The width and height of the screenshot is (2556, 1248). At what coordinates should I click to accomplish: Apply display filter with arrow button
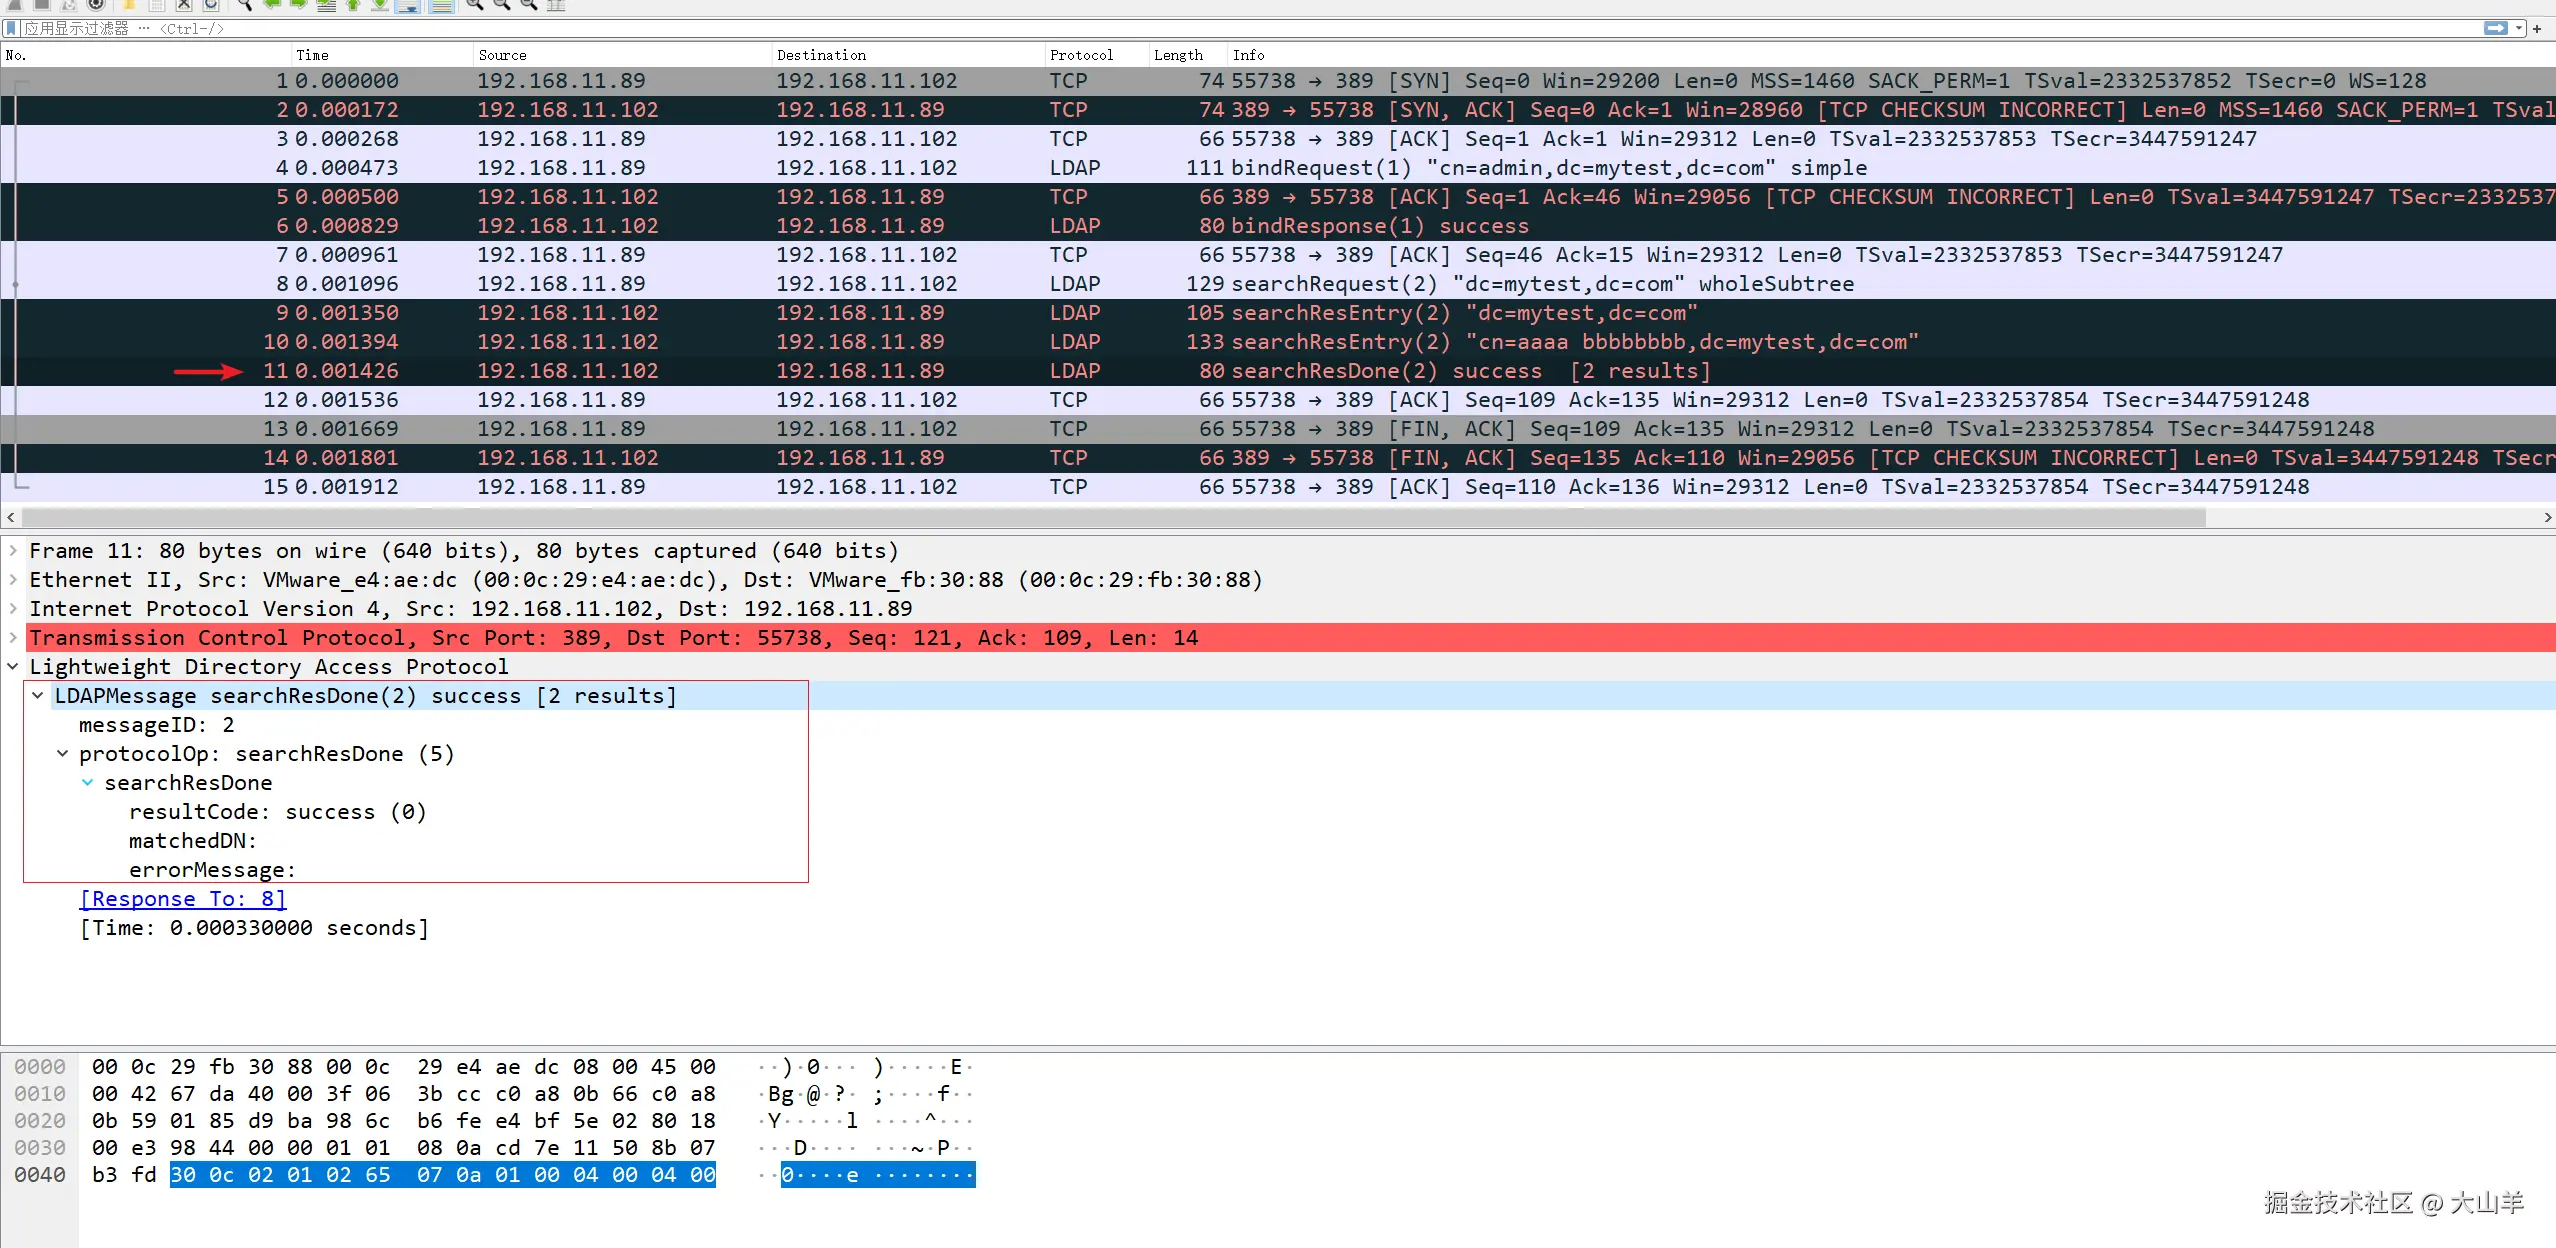[2495, 29]
